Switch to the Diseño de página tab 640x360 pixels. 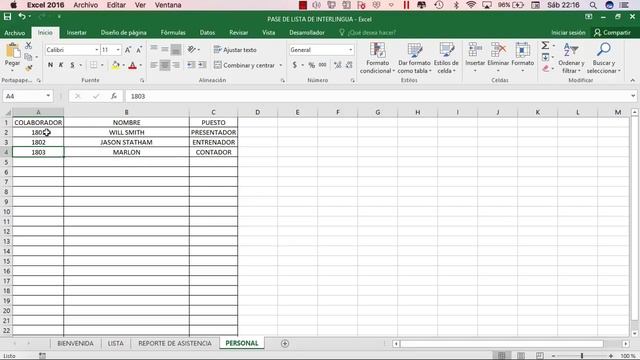pos(123,33)
